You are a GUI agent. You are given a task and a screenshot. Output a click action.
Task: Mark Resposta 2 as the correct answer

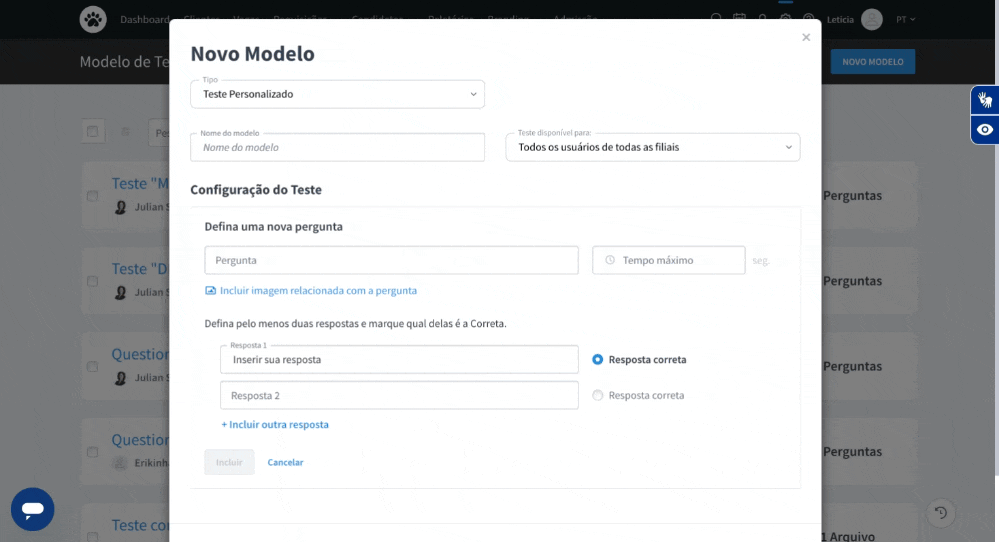pos(598,395)
